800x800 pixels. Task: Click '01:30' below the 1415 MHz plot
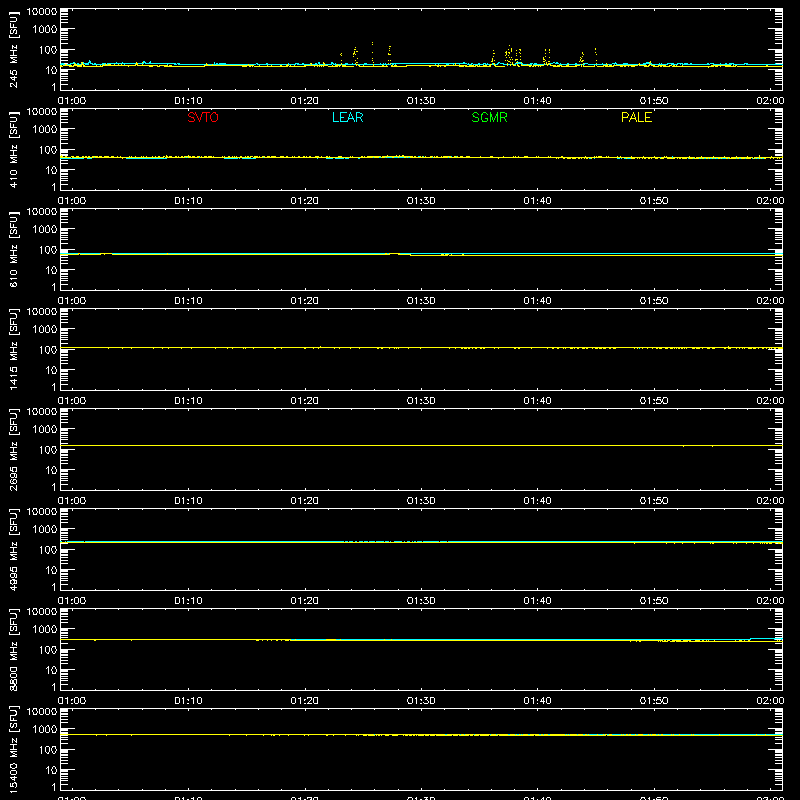(x=421, y=401)
